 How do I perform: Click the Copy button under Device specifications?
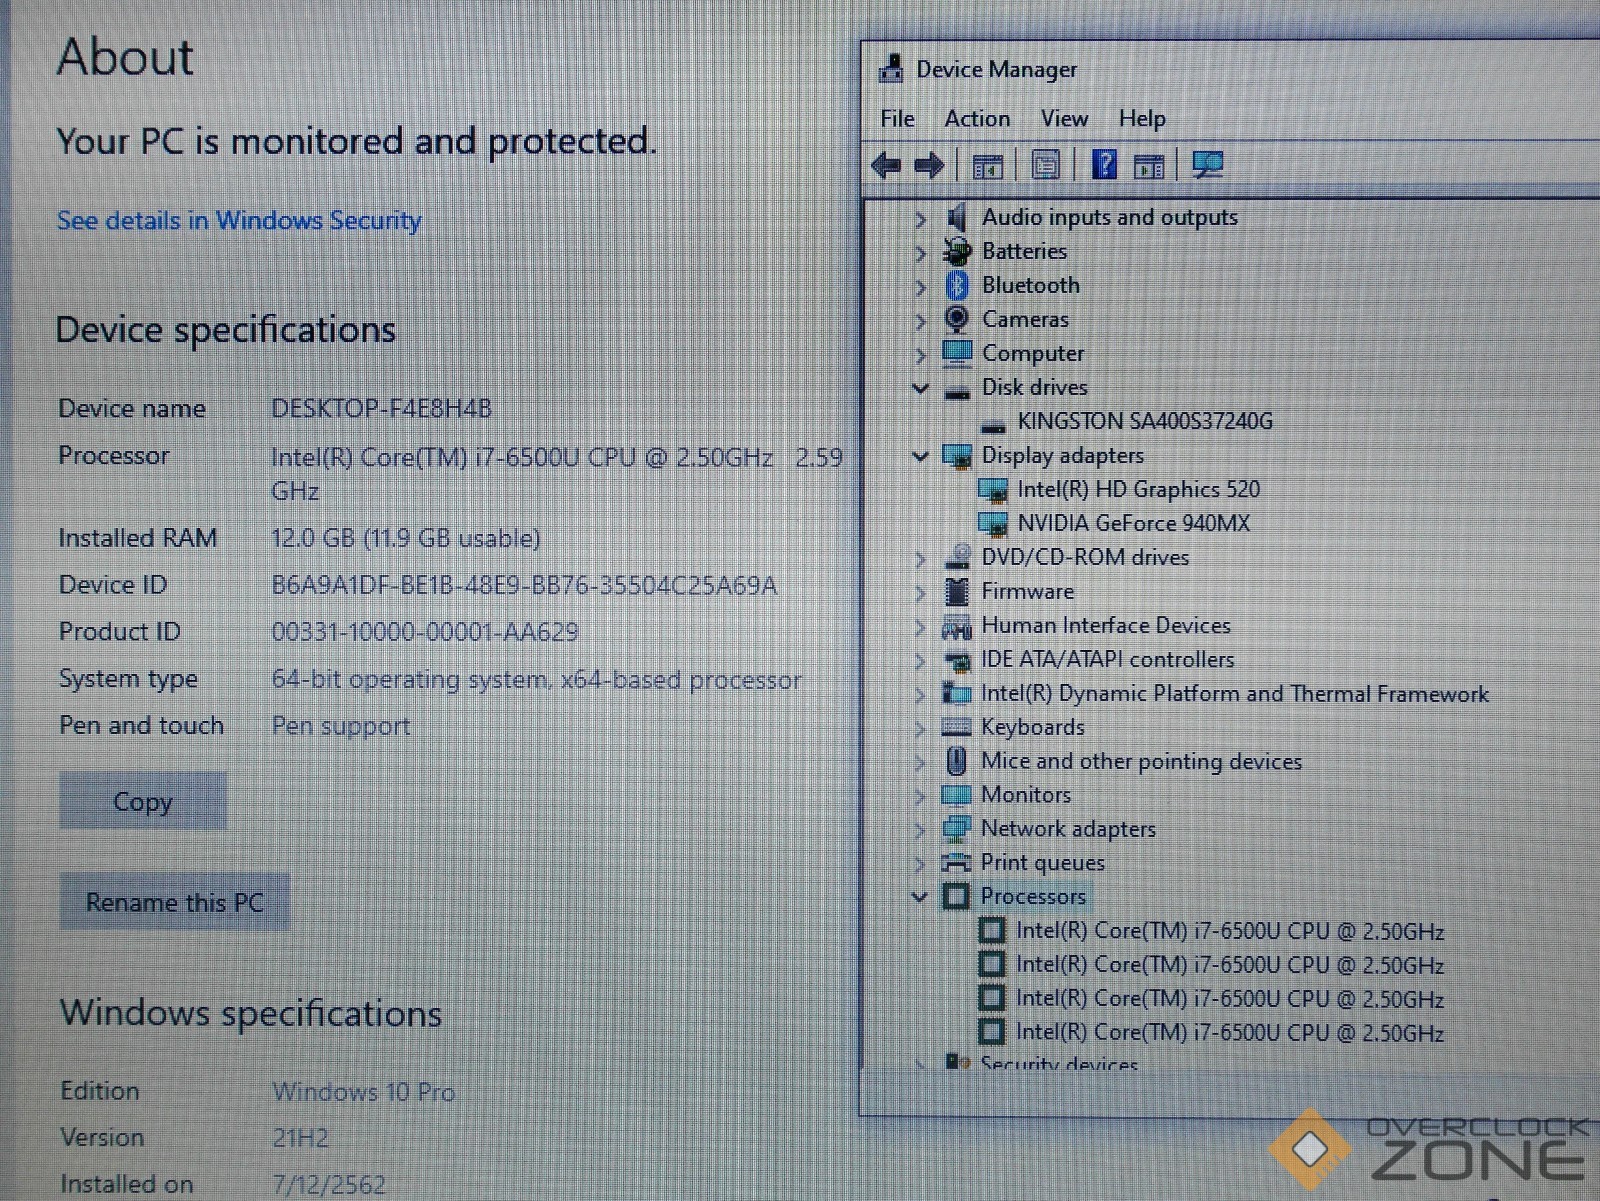(x=143, y=801)
